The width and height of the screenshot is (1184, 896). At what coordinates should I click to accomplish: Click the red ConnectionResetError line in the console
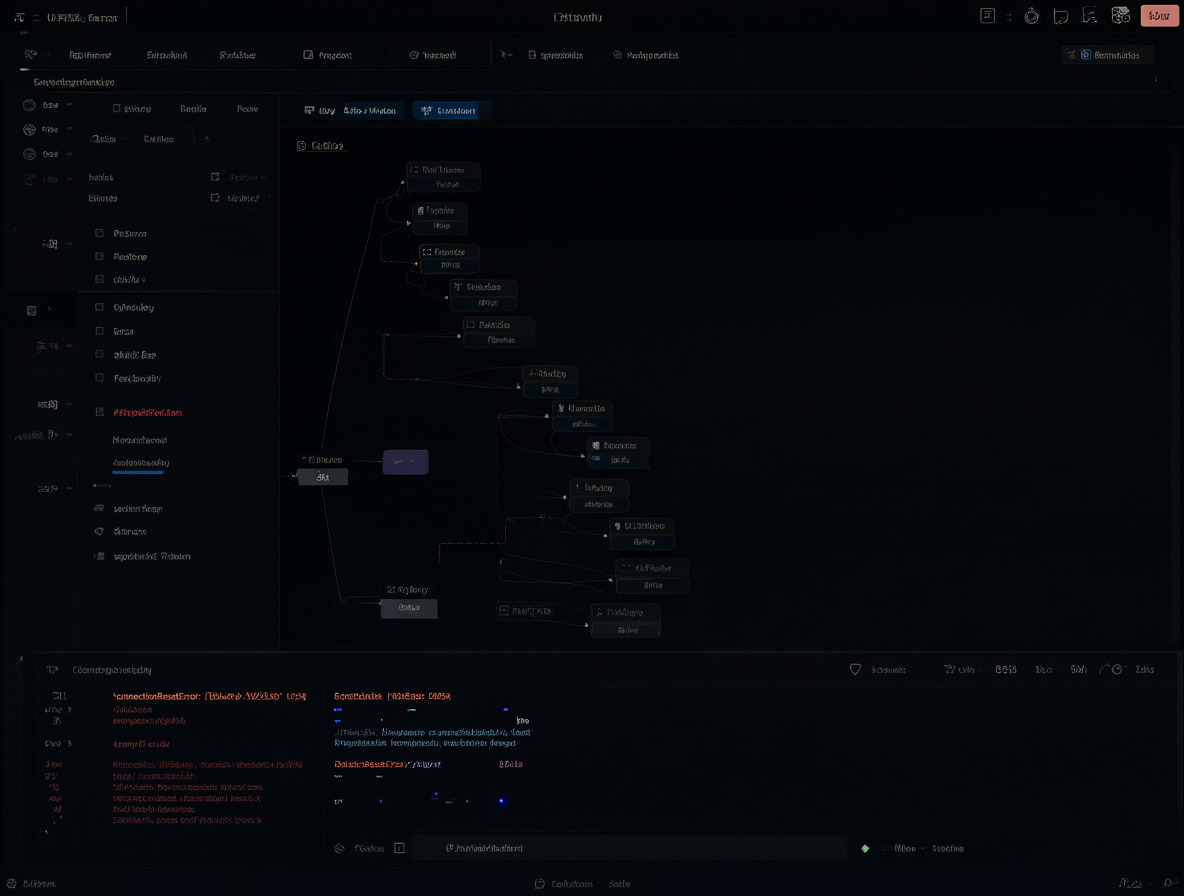209,696
